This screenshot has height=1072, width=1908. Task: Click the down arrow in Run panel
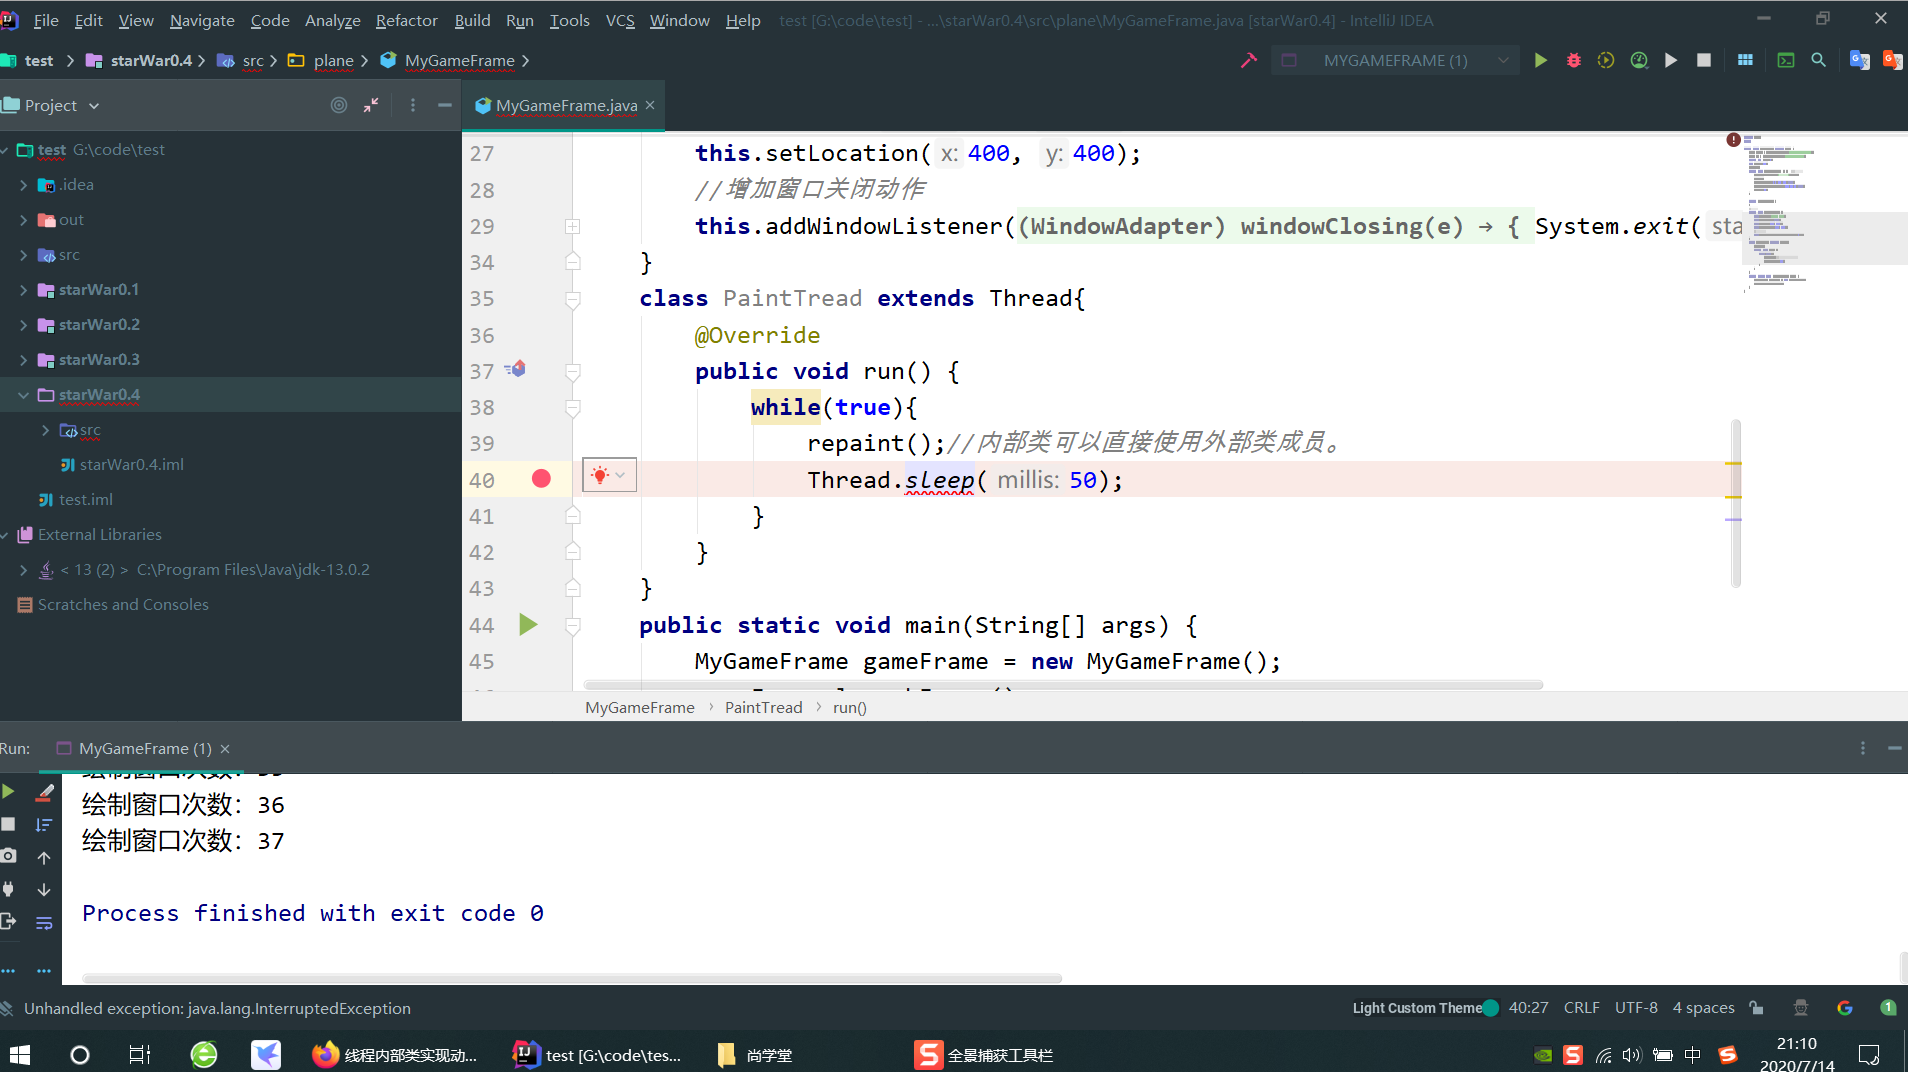point(44,890)
